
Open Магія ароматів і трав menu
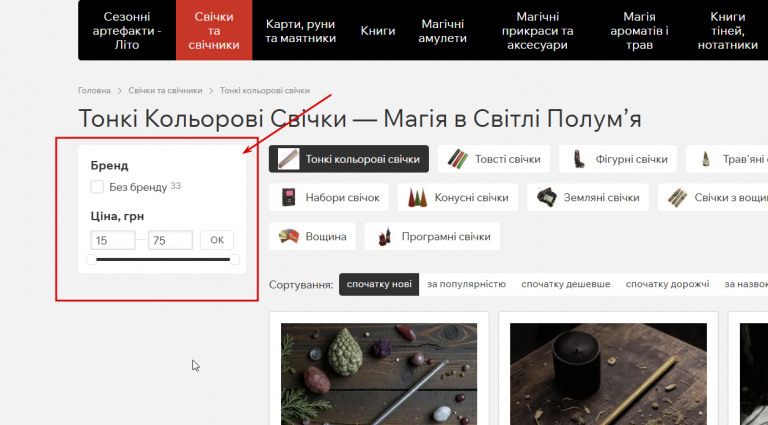(639, 31)
